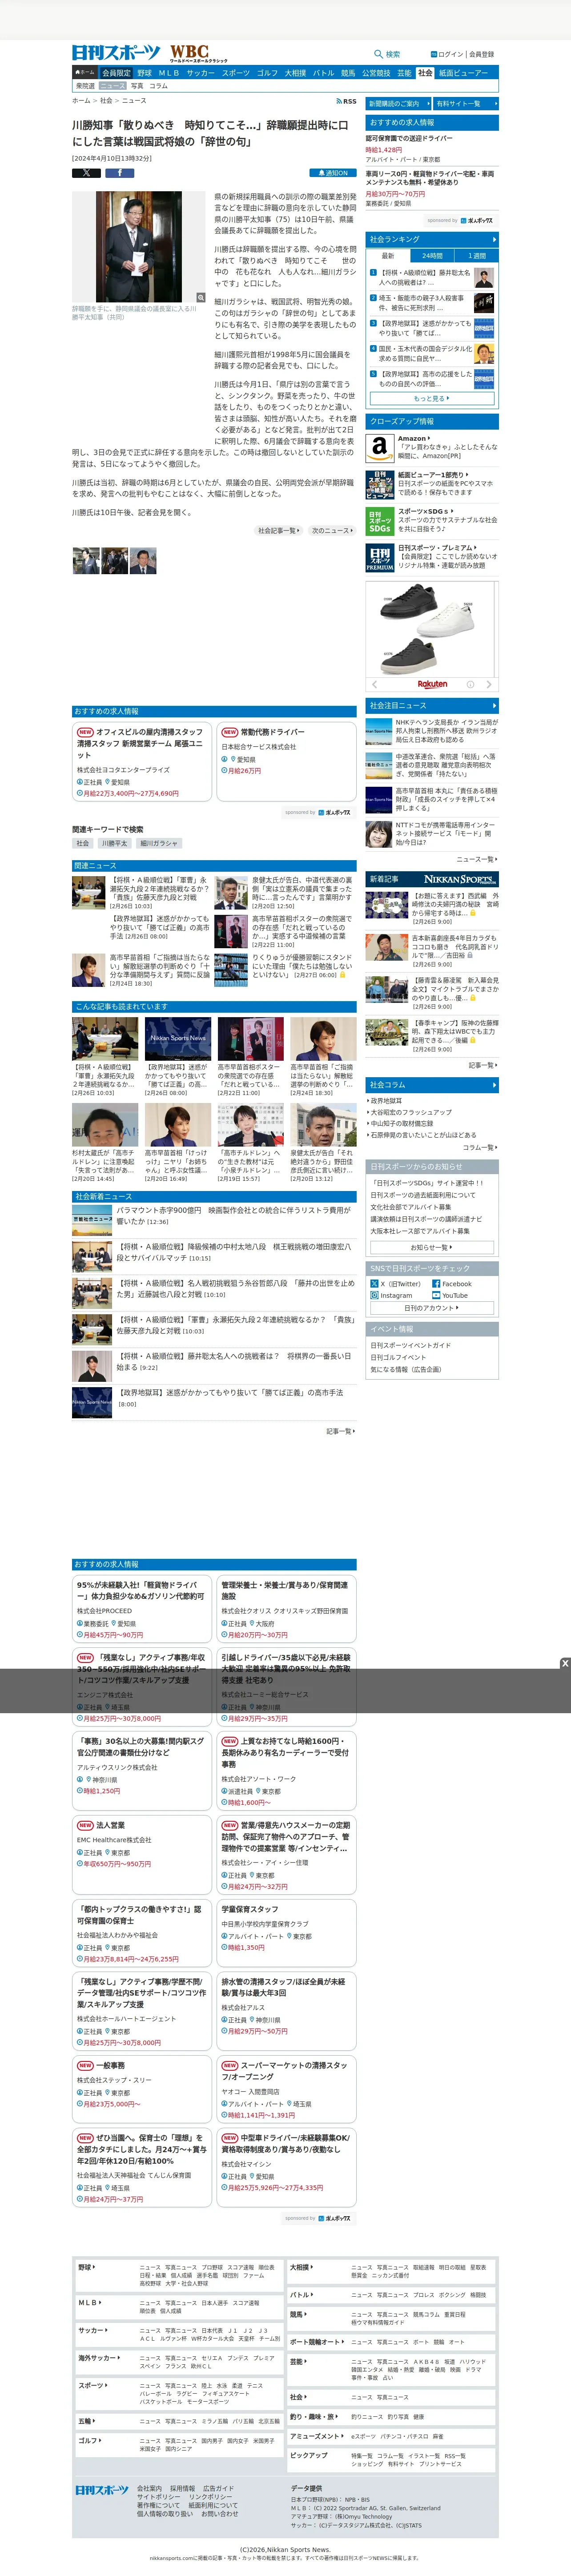Screen dimensions: 571x2576
Task: Open 大谷翔平のフラッシュアップ column link
Action: click(411, 1112)
